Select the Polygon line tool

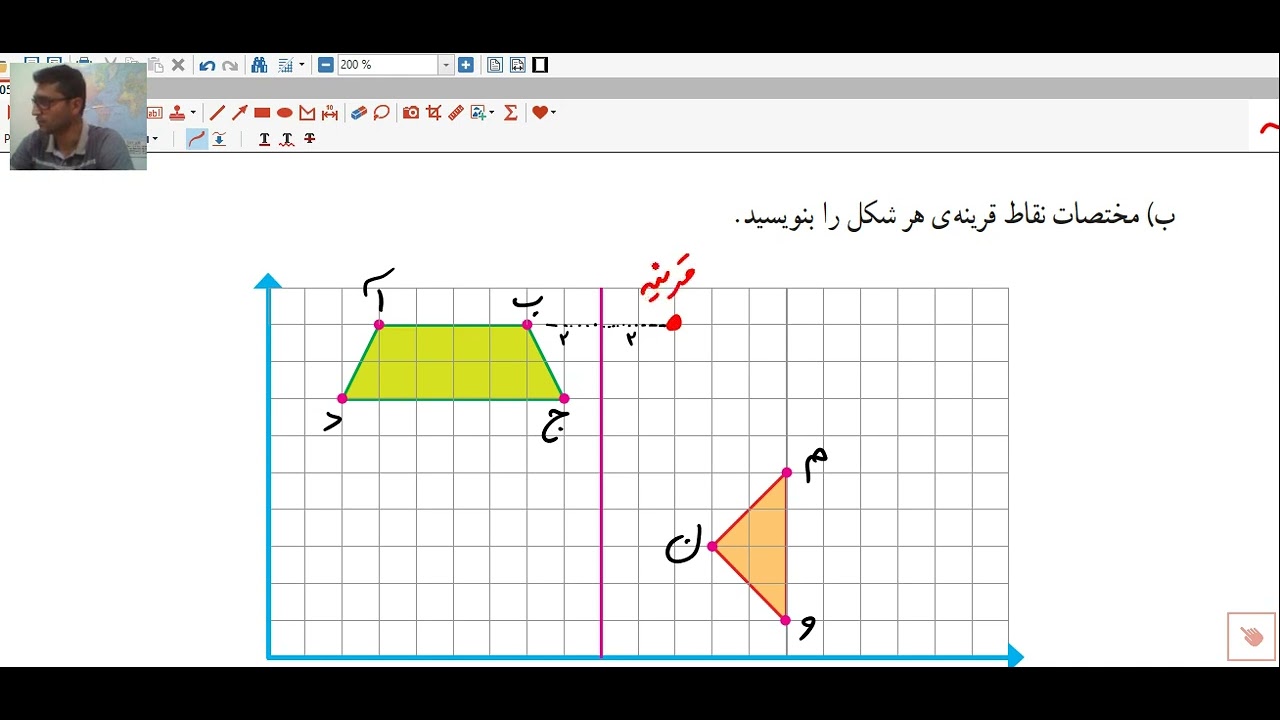pyautogui.click(x=307, y=113)
